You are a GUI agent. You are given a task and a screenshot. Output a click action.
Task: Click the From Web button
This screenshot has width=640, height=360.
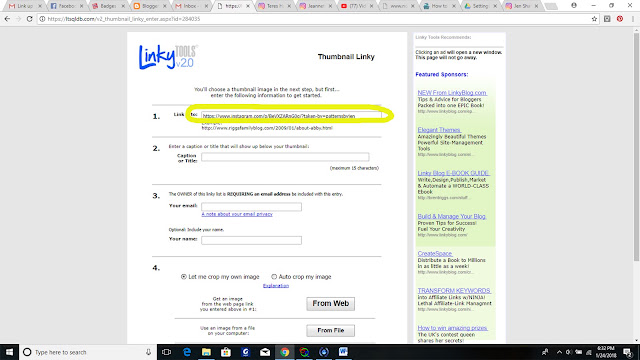(x=331, y=304)
